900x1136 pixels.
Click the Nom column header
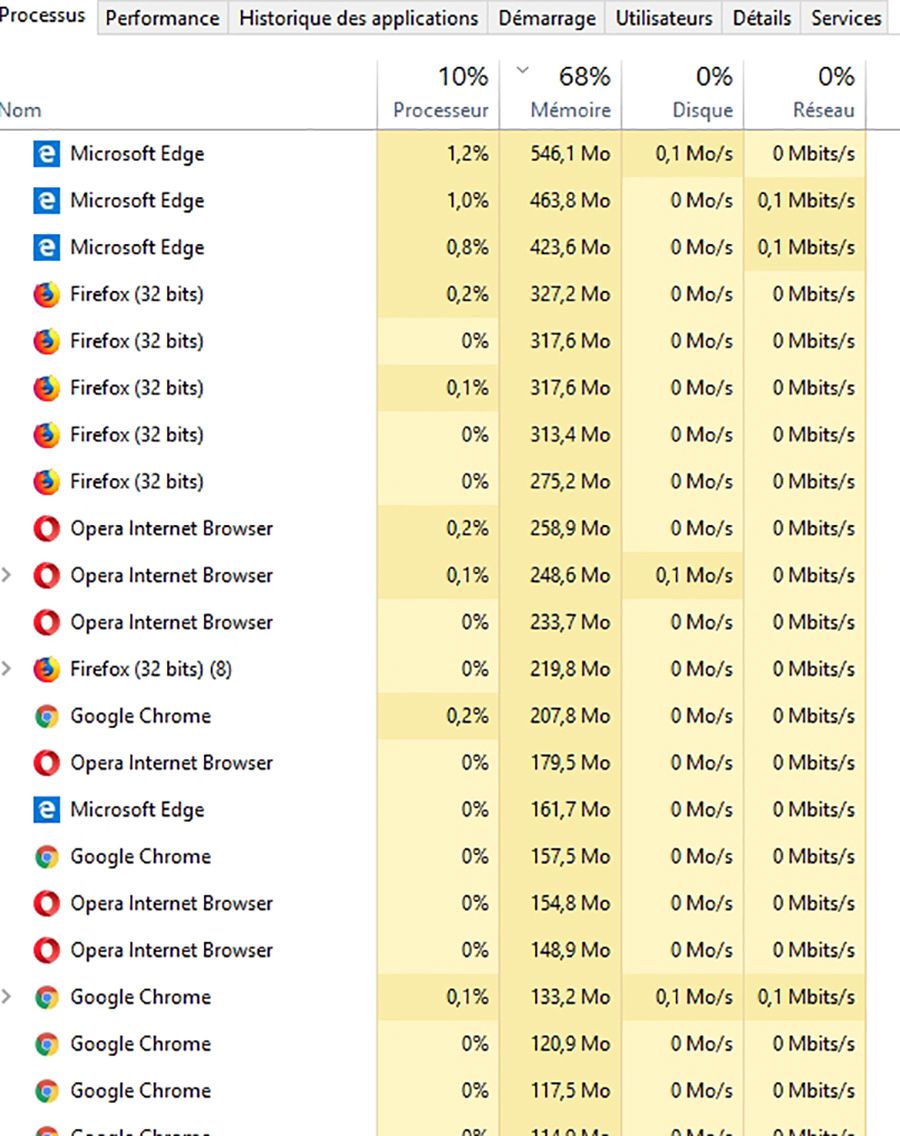click(22, 110)
